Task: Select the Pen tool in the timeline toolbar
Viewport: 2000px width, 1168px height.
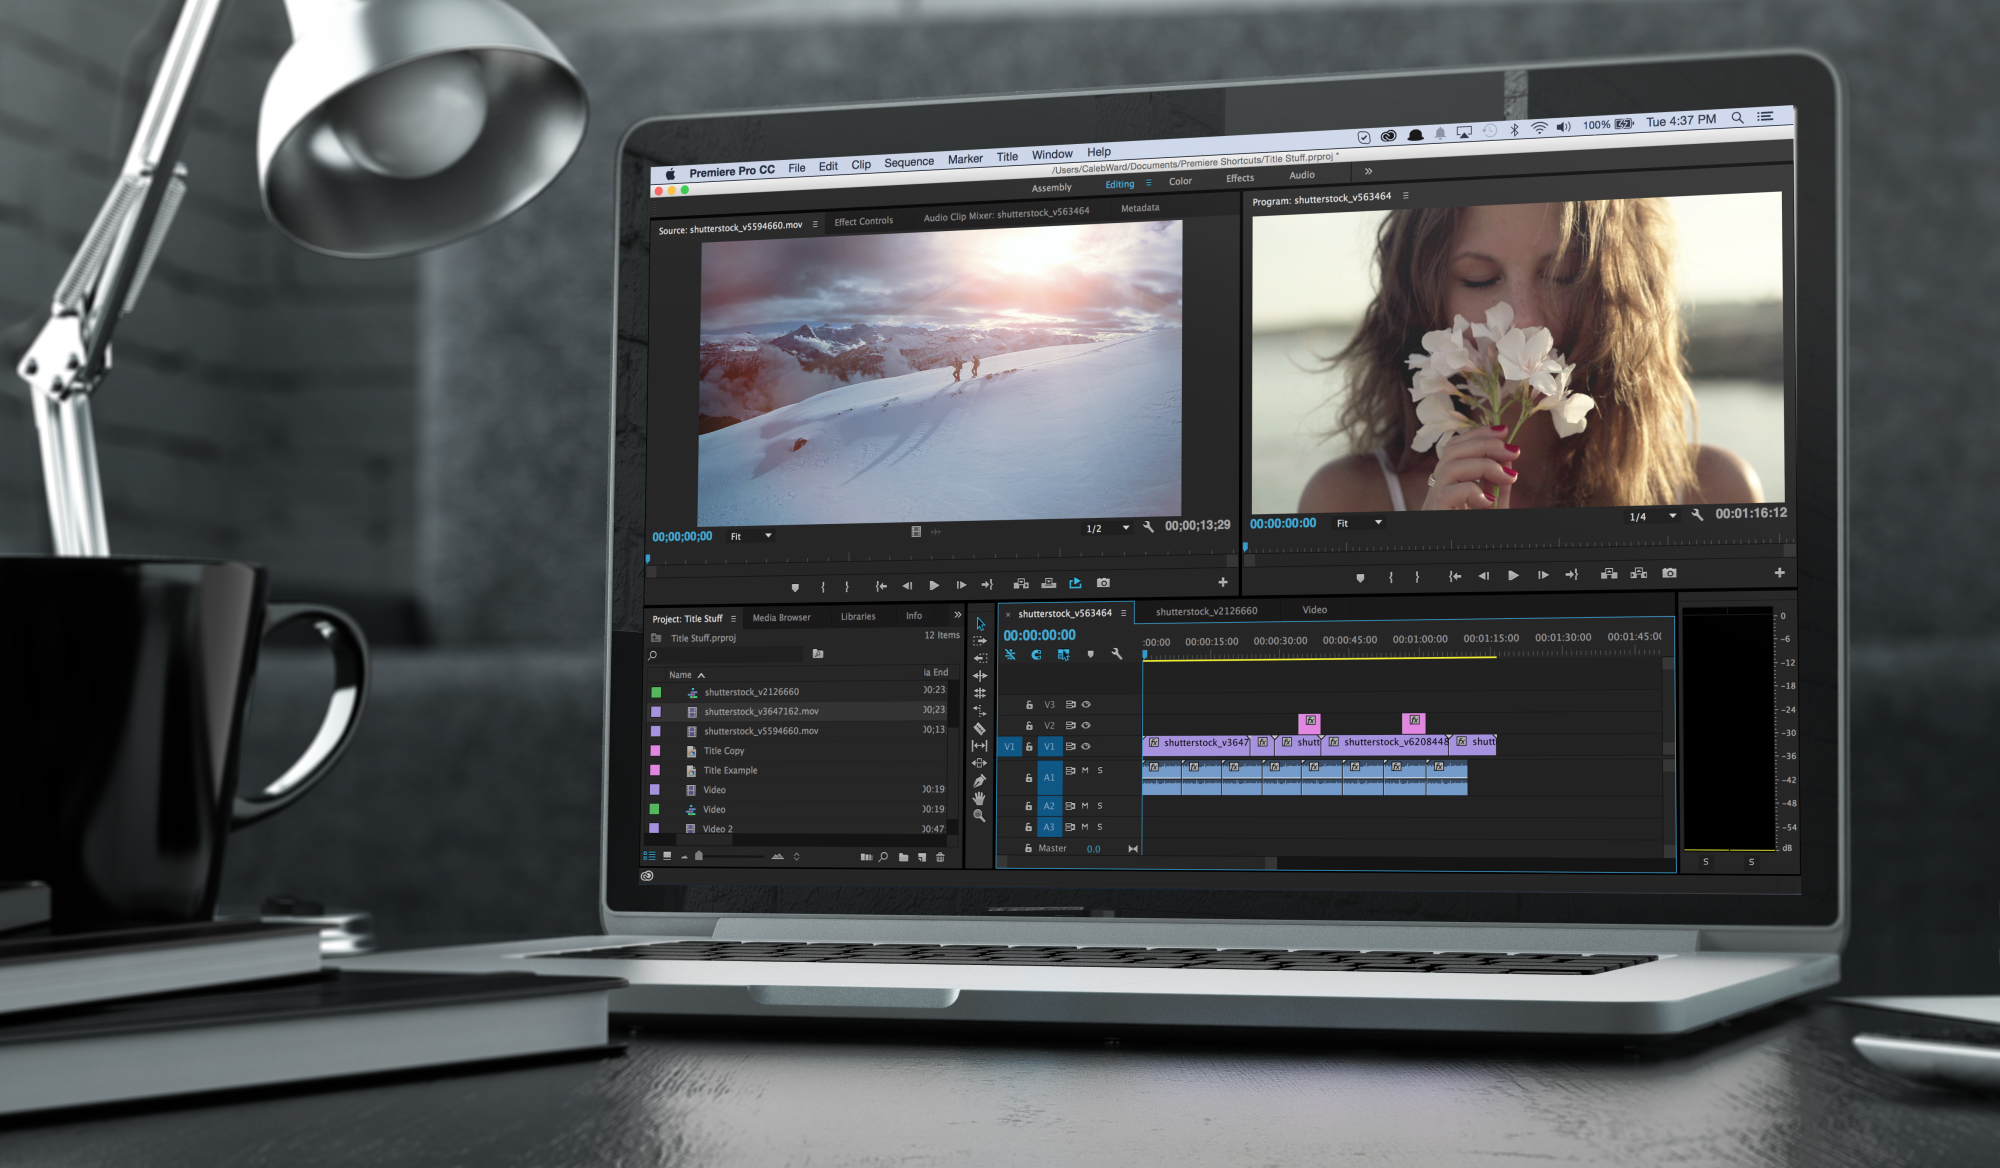Action: tap(978, 780)
